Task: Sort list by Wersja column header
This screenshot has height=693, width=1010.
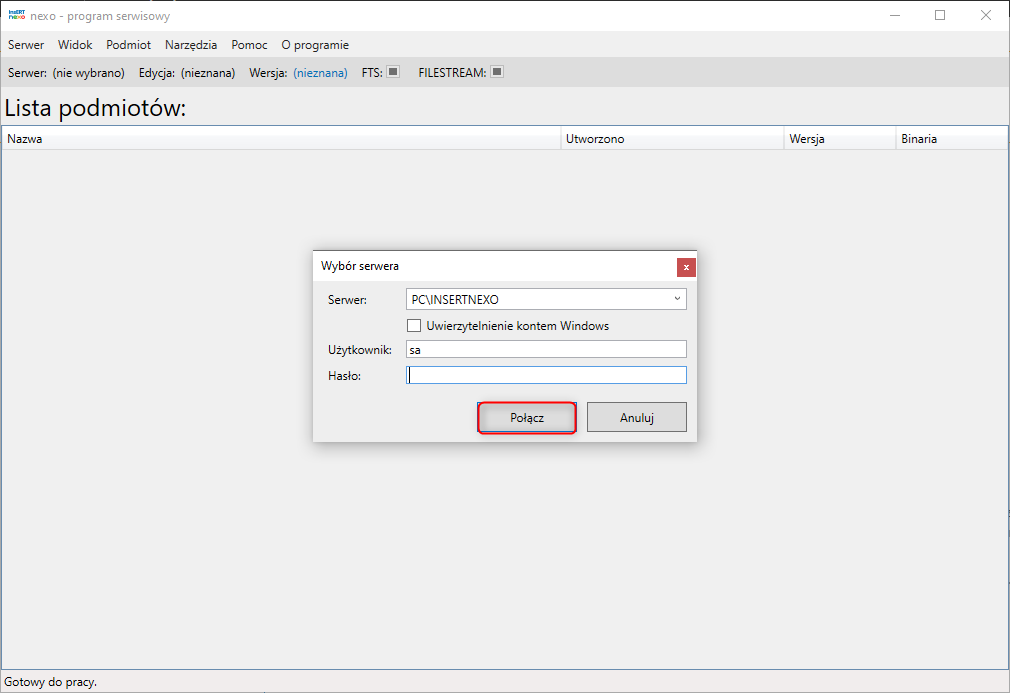Action: 840,138
